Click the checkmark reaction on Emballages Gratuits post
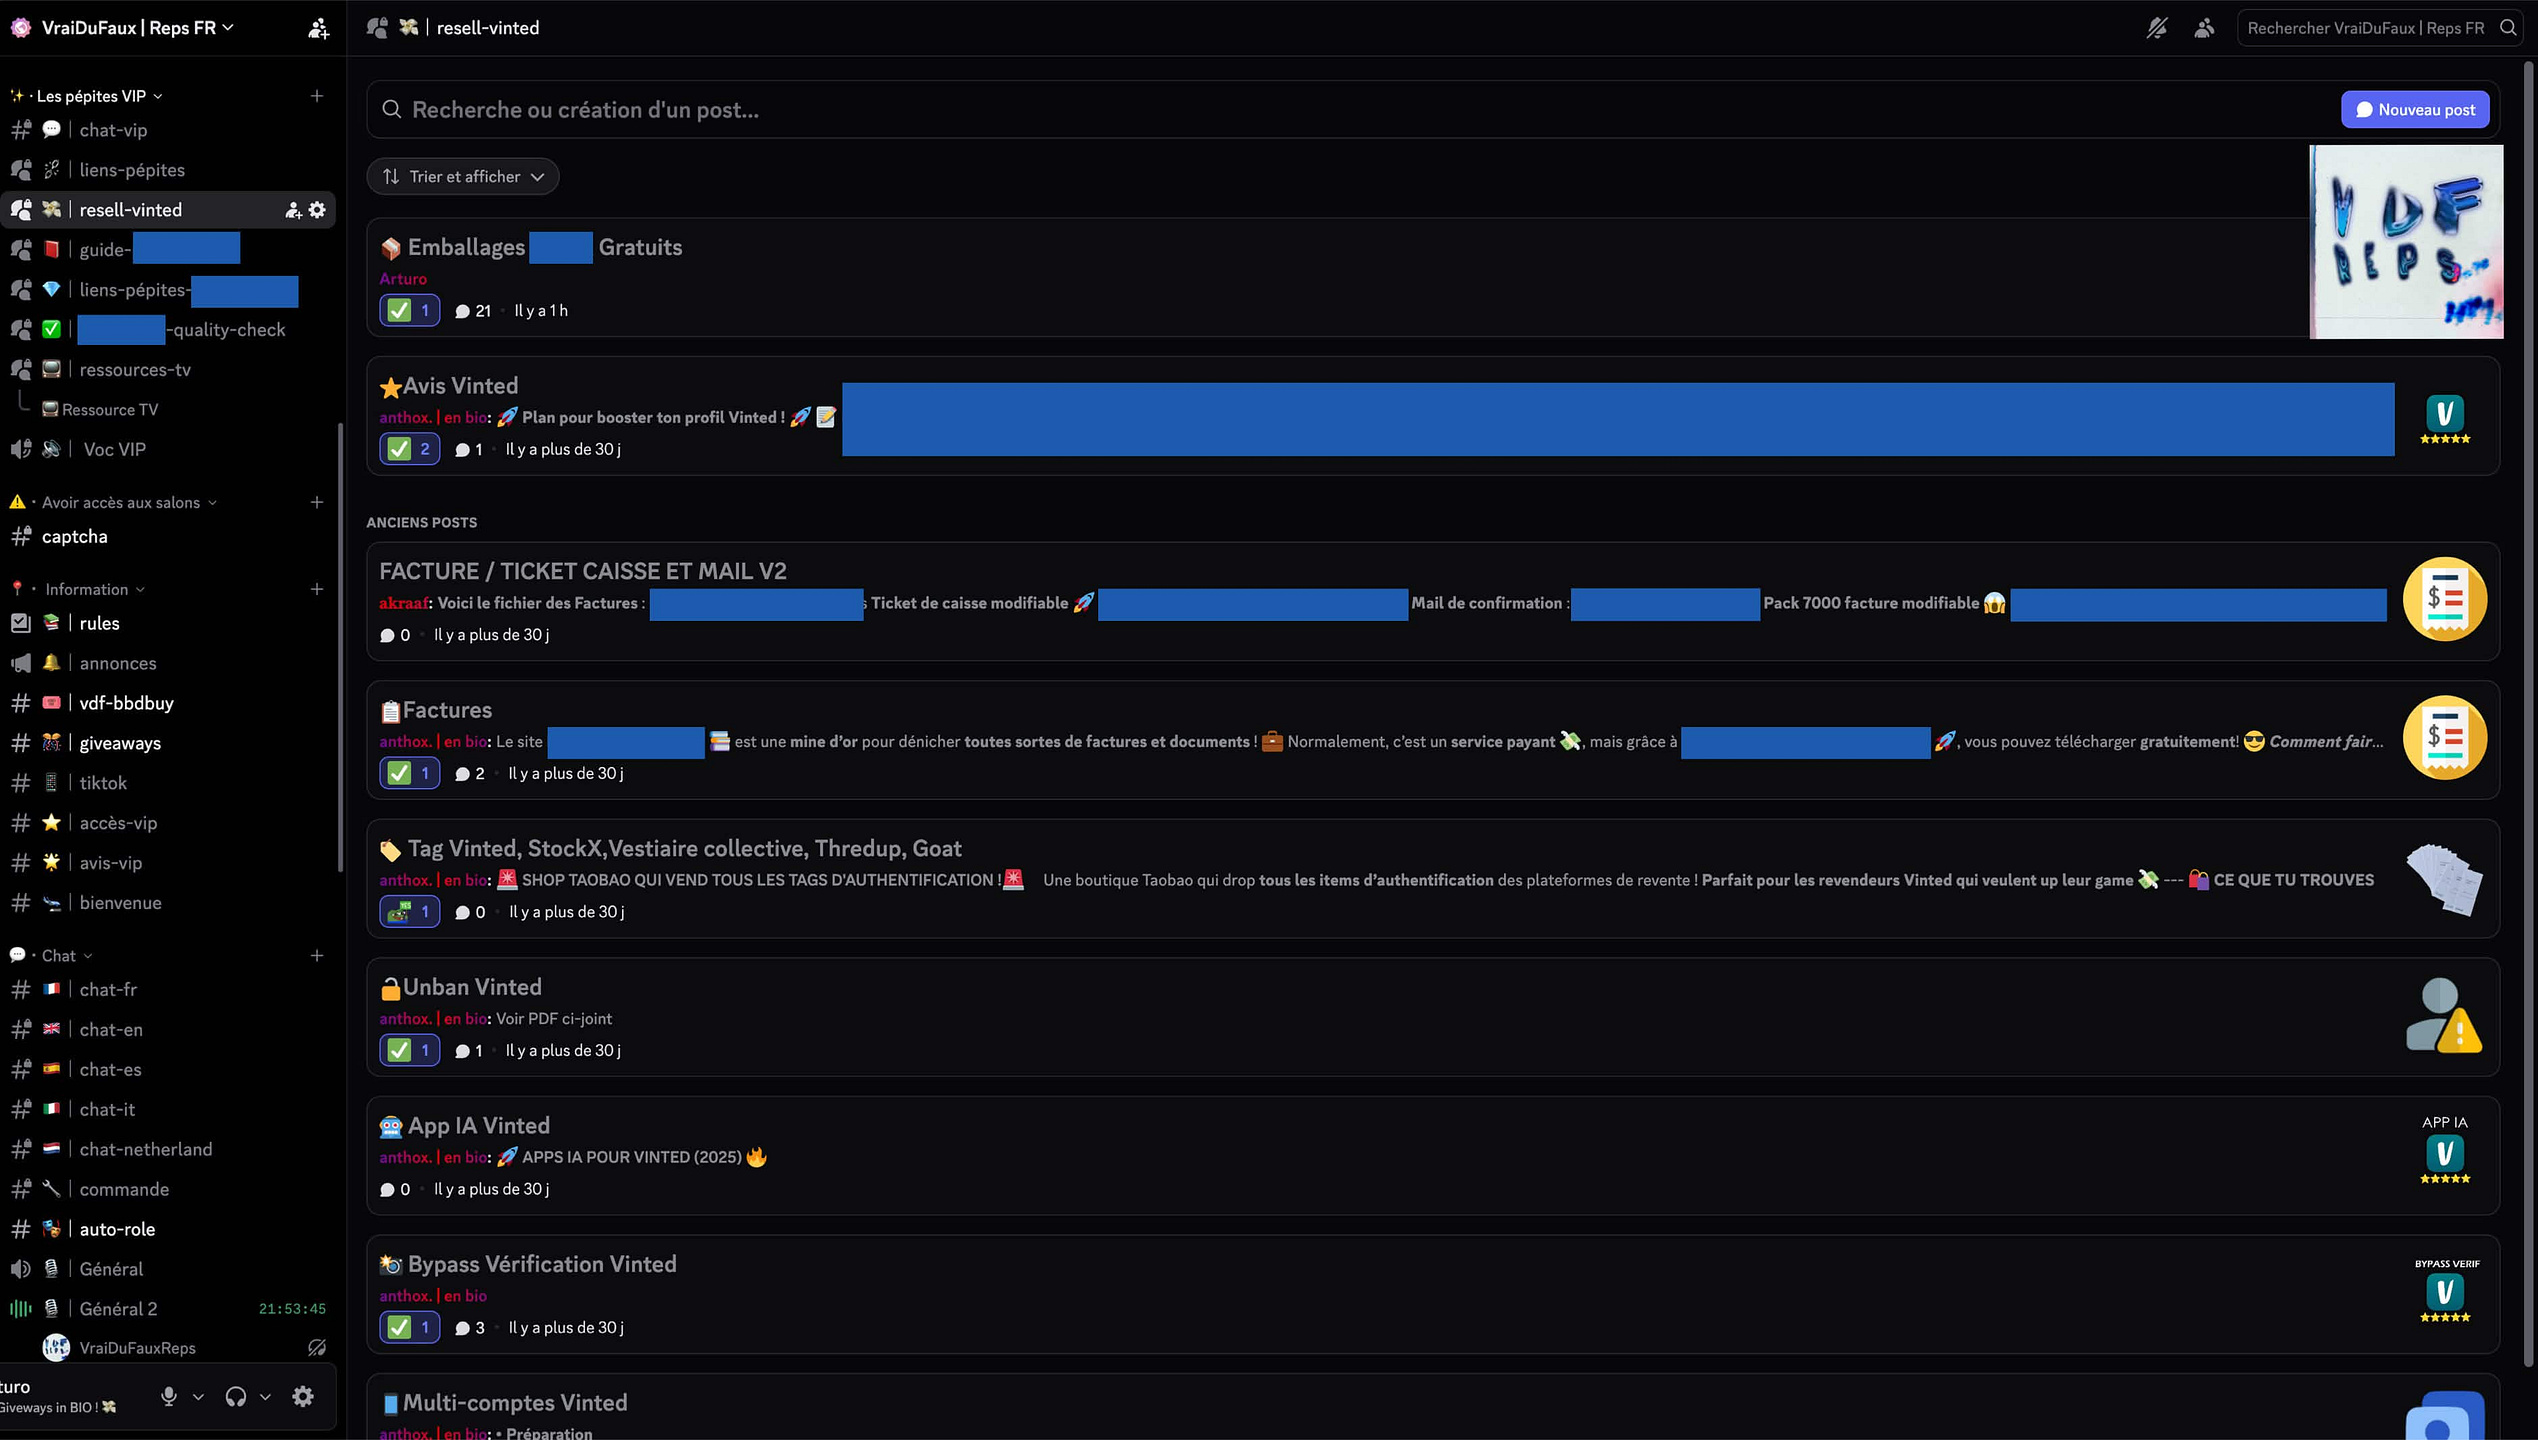Screen dimensions: 2538x1440 [x=409, y=311]
